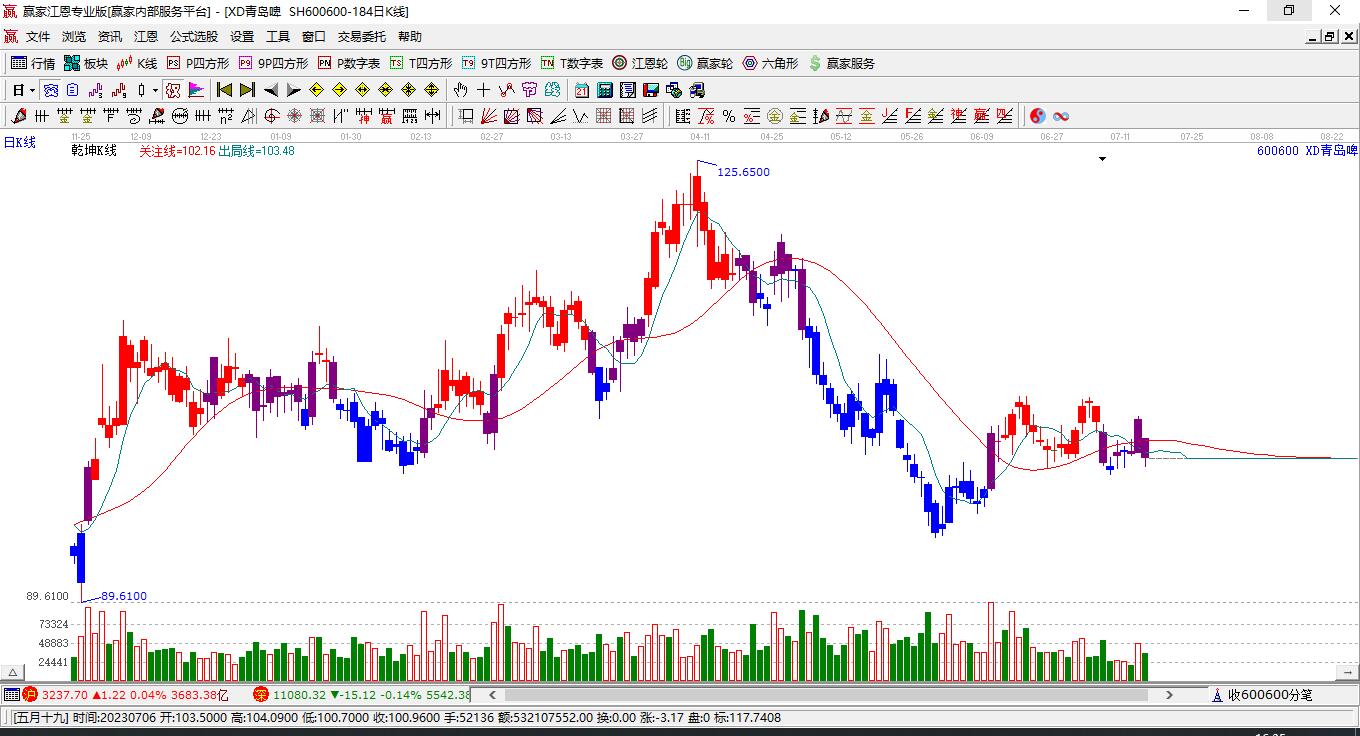
Task: Step chart right with black arrow
Action: (293, 90)
